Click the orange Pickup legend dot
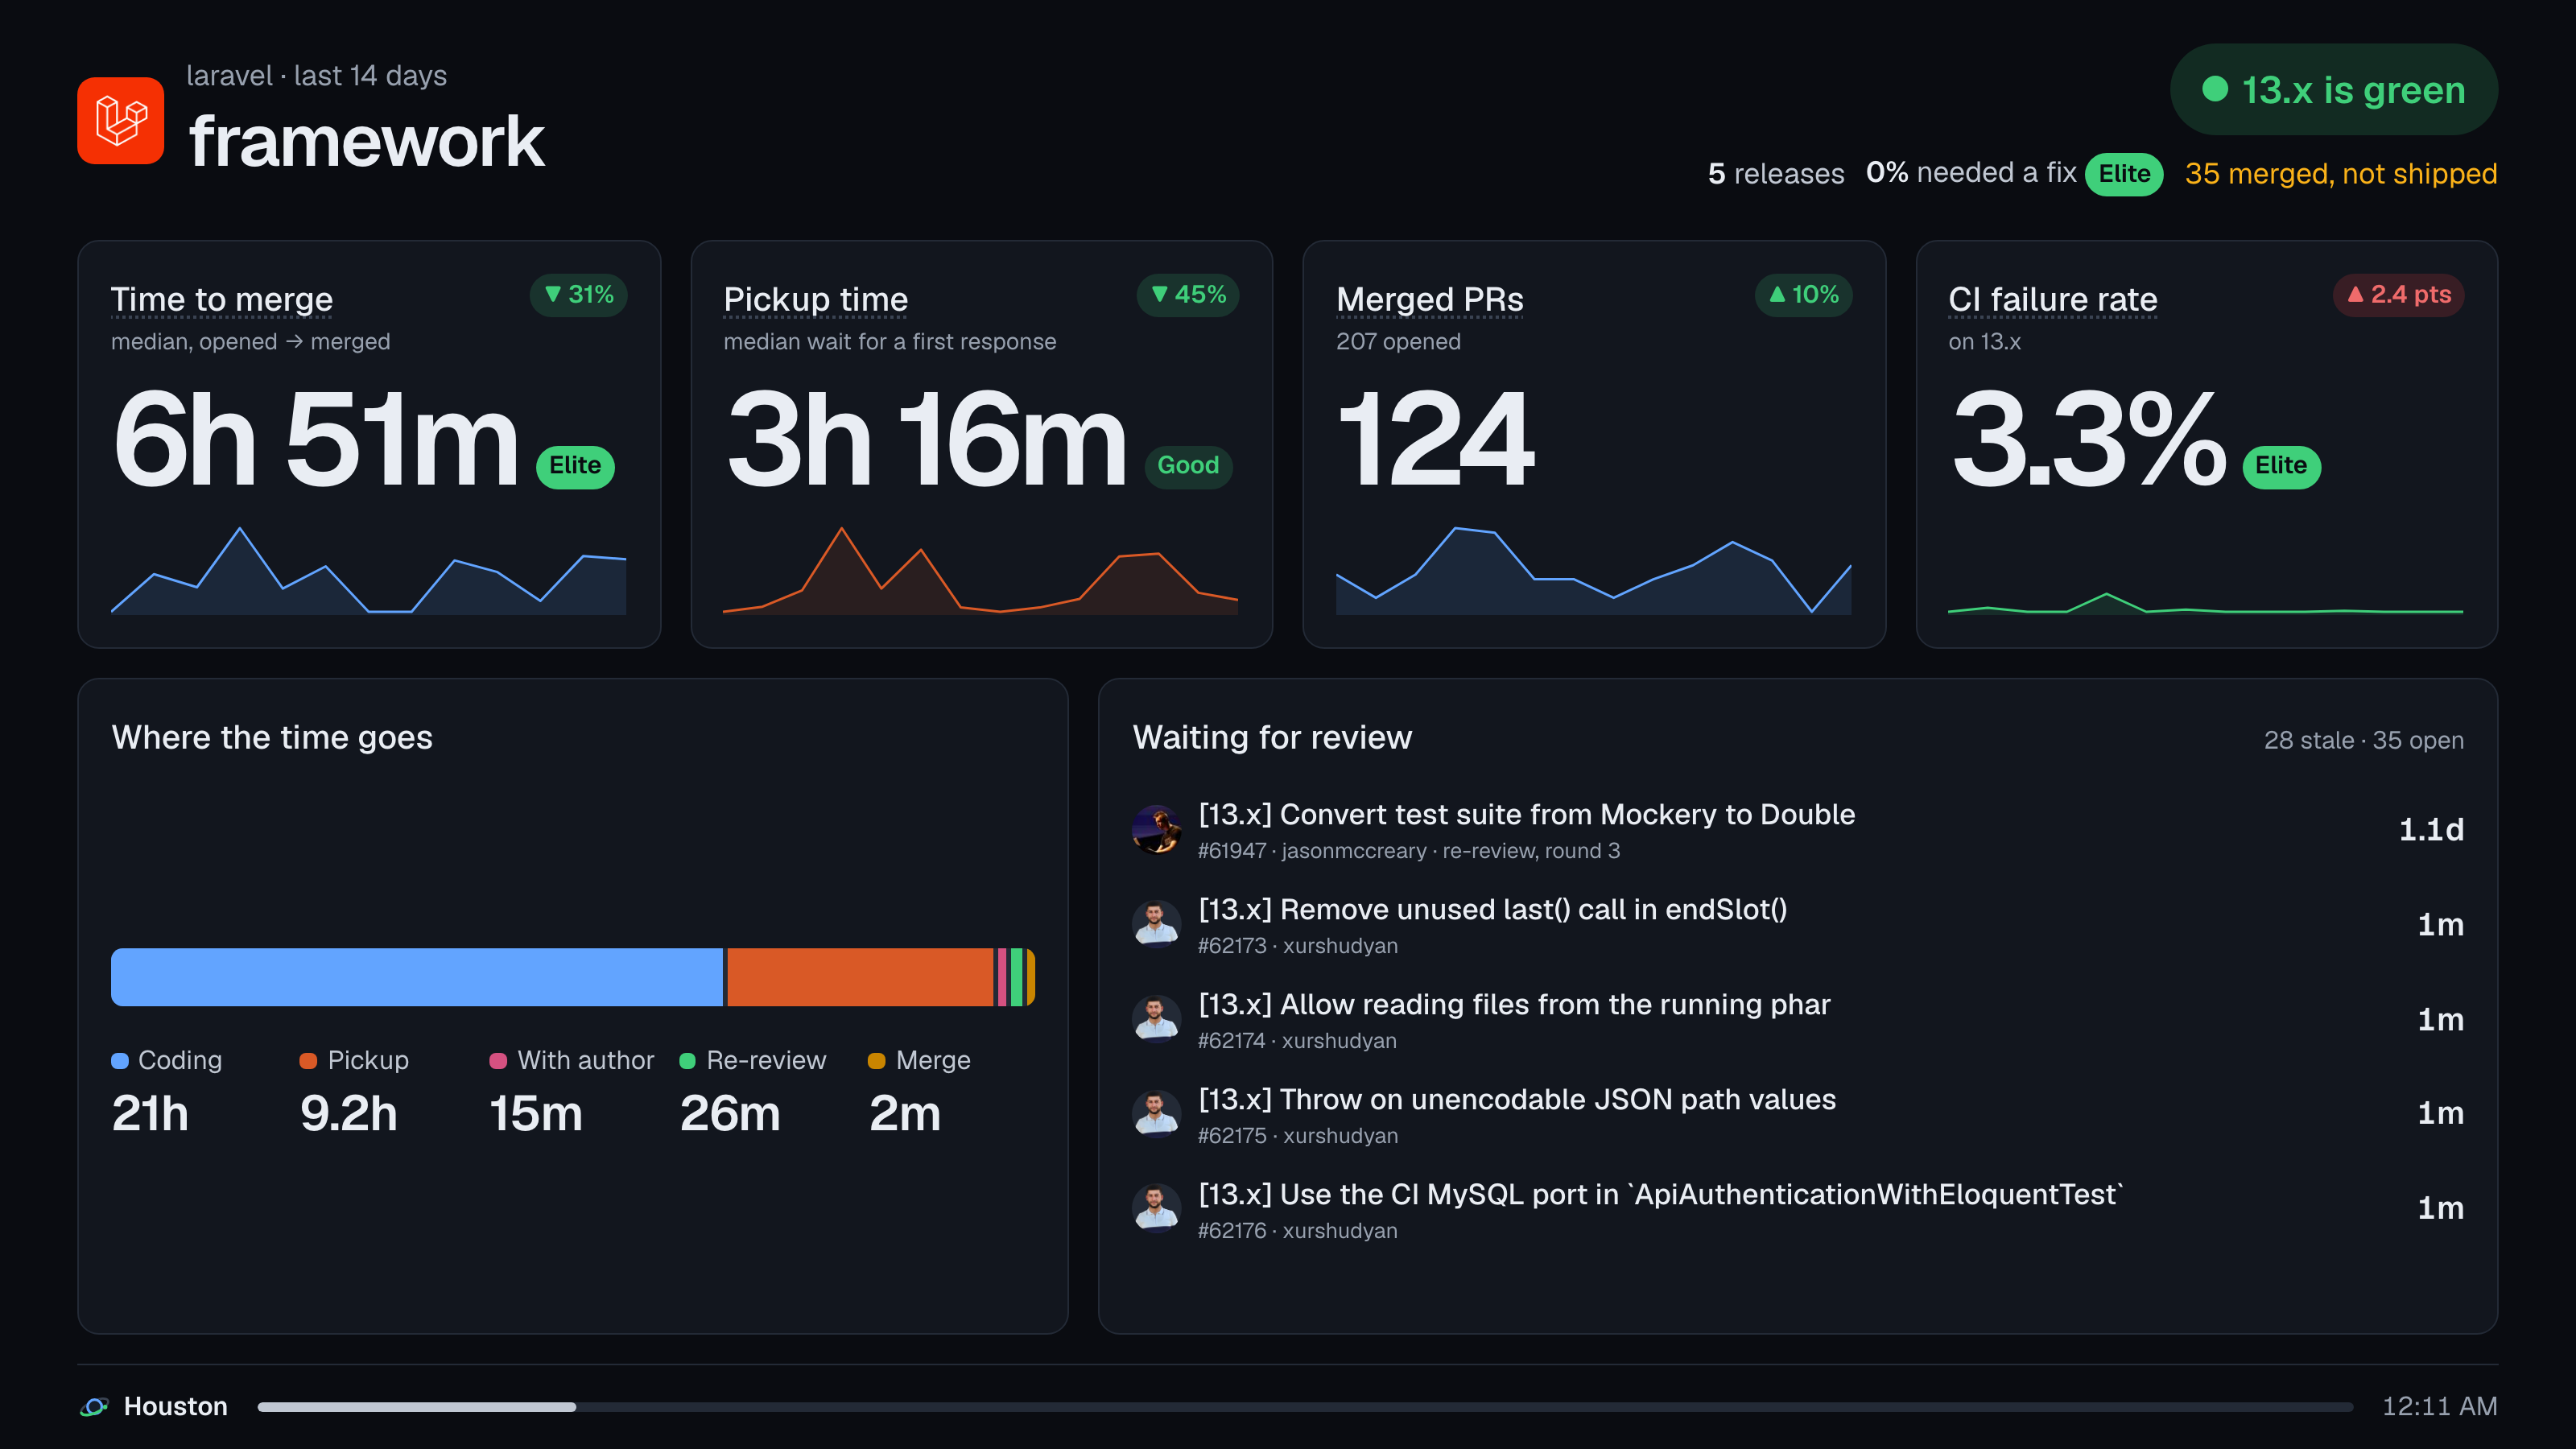Screen dimensions: 2576x1449 pyautogui.click(x=308, y=1061)
